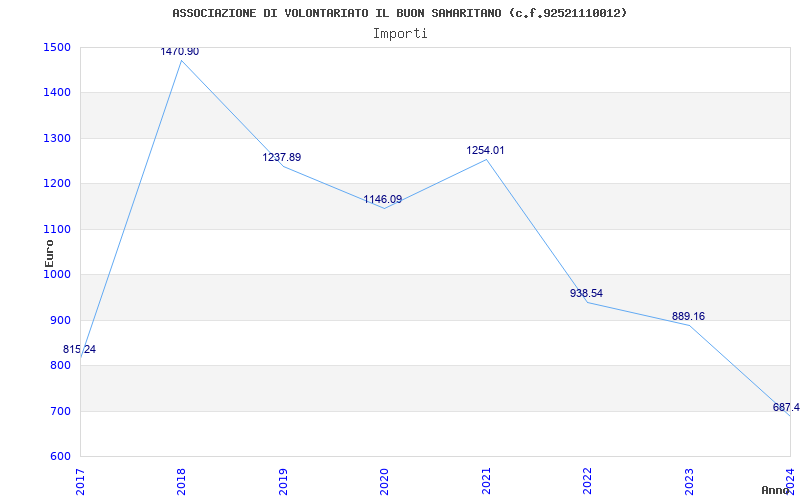Click the Anno axis title

pyautogui.click(x=775, y=490)
